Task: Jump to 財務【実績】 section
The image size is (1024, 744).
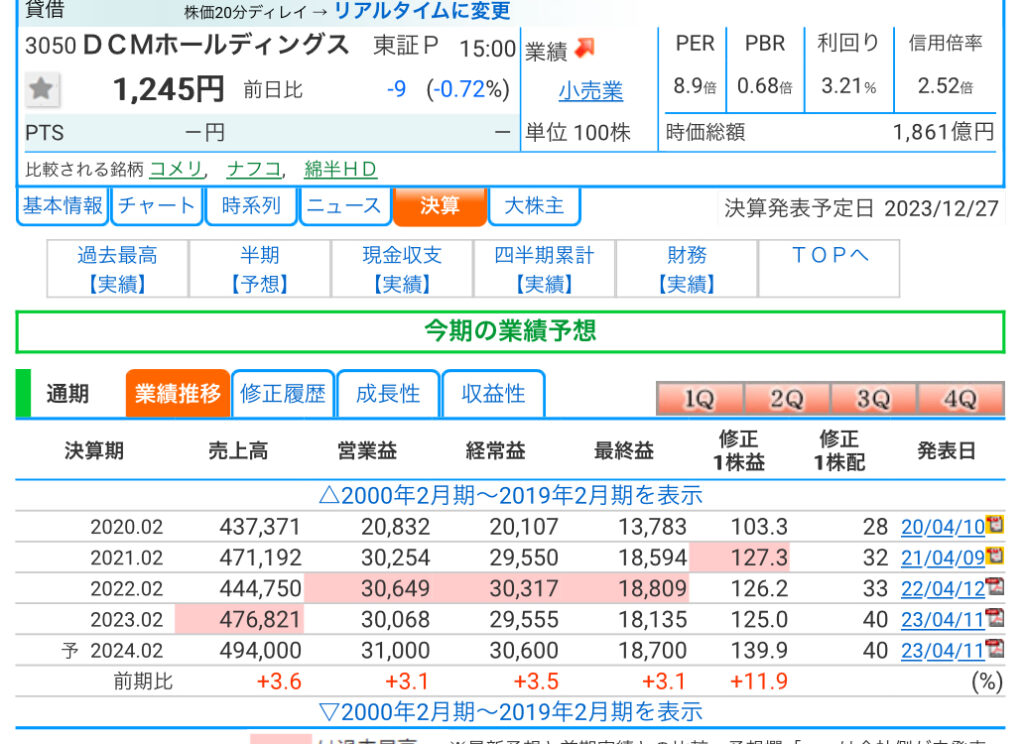Action: [x=686, y=268]
